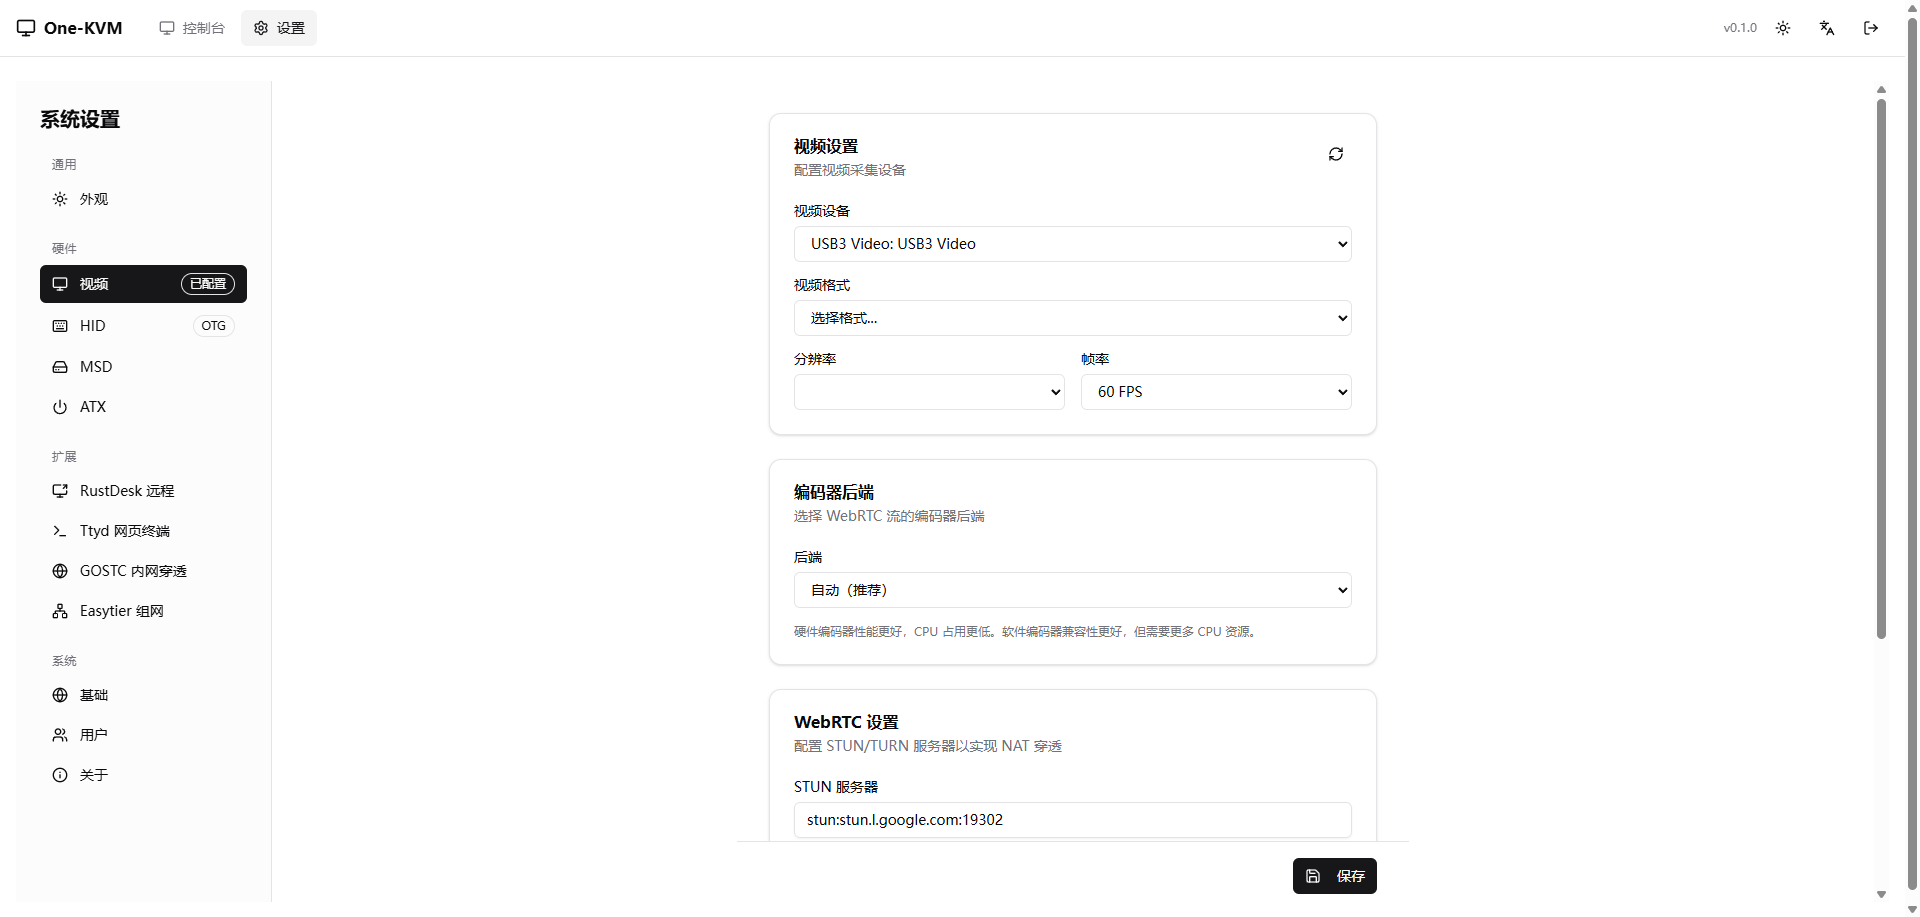Open the 60 FPS frame rate dropdown

click(x=1215, y=392)
